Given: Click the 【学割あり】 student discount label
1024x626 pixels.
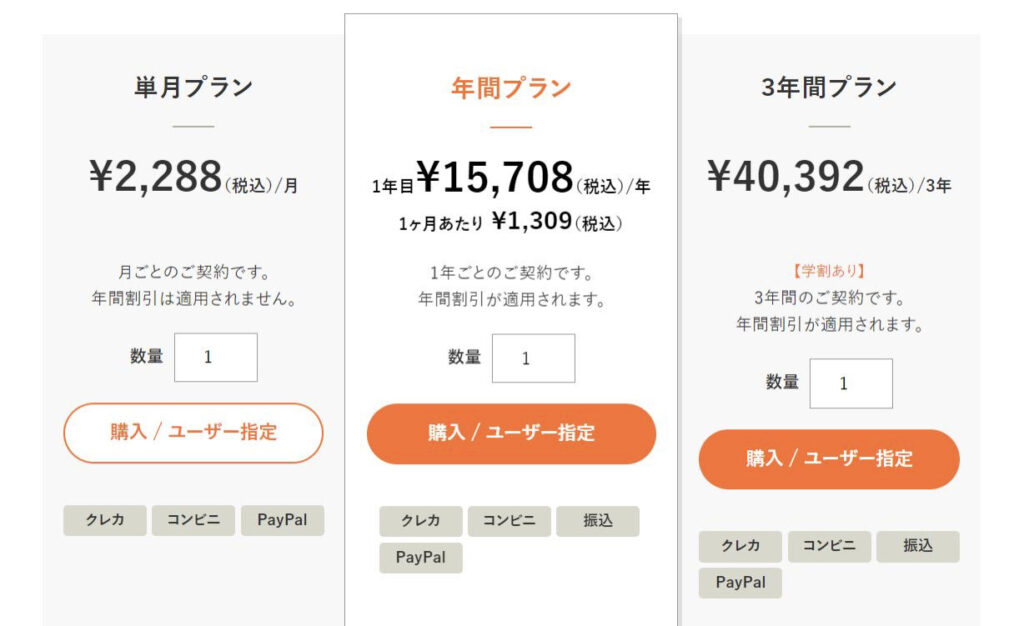Looking at the screenshot, I should [829, 271].
